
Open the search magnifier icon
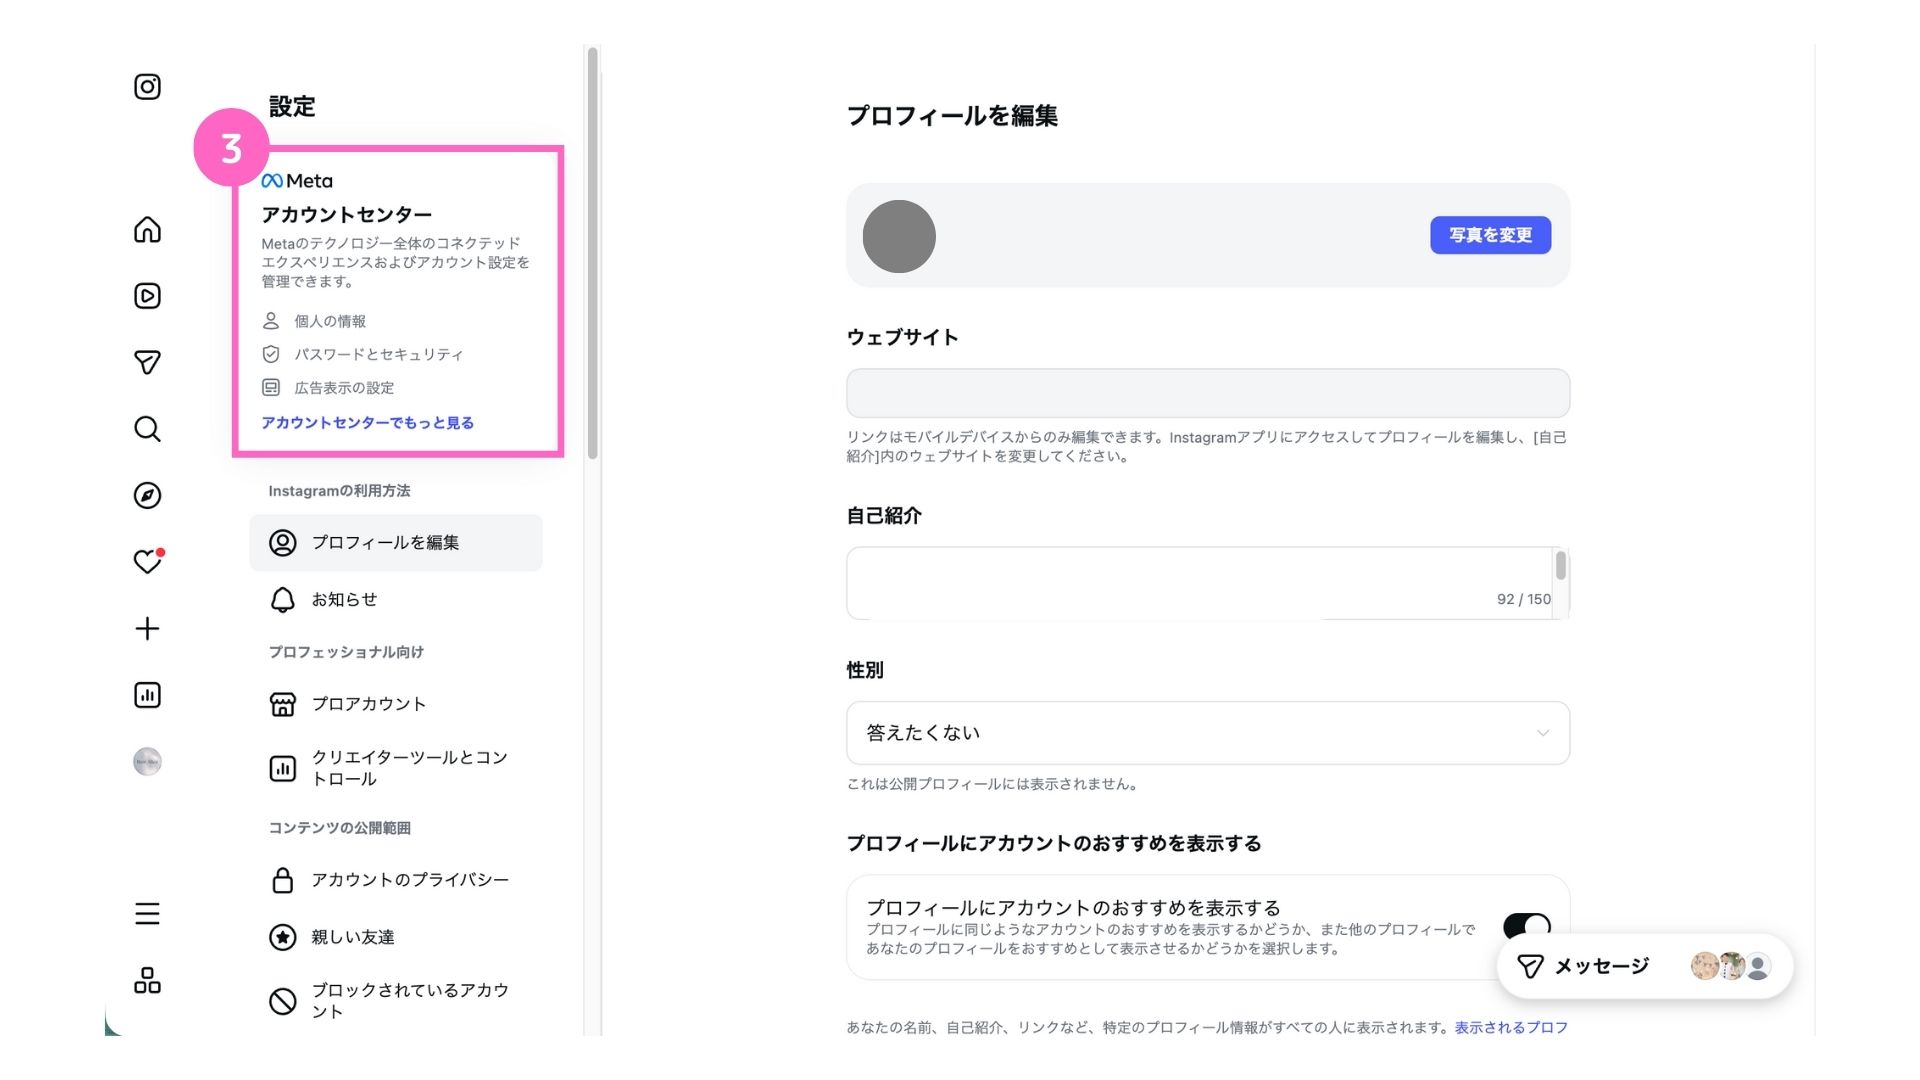[x=147, y=429]
